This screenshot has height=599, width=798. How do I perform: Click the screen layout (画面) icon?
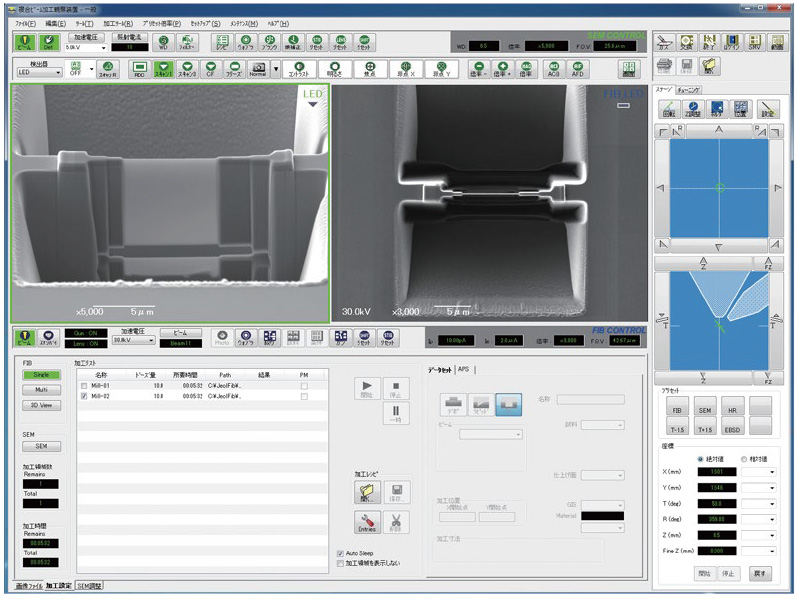[629, 69]
